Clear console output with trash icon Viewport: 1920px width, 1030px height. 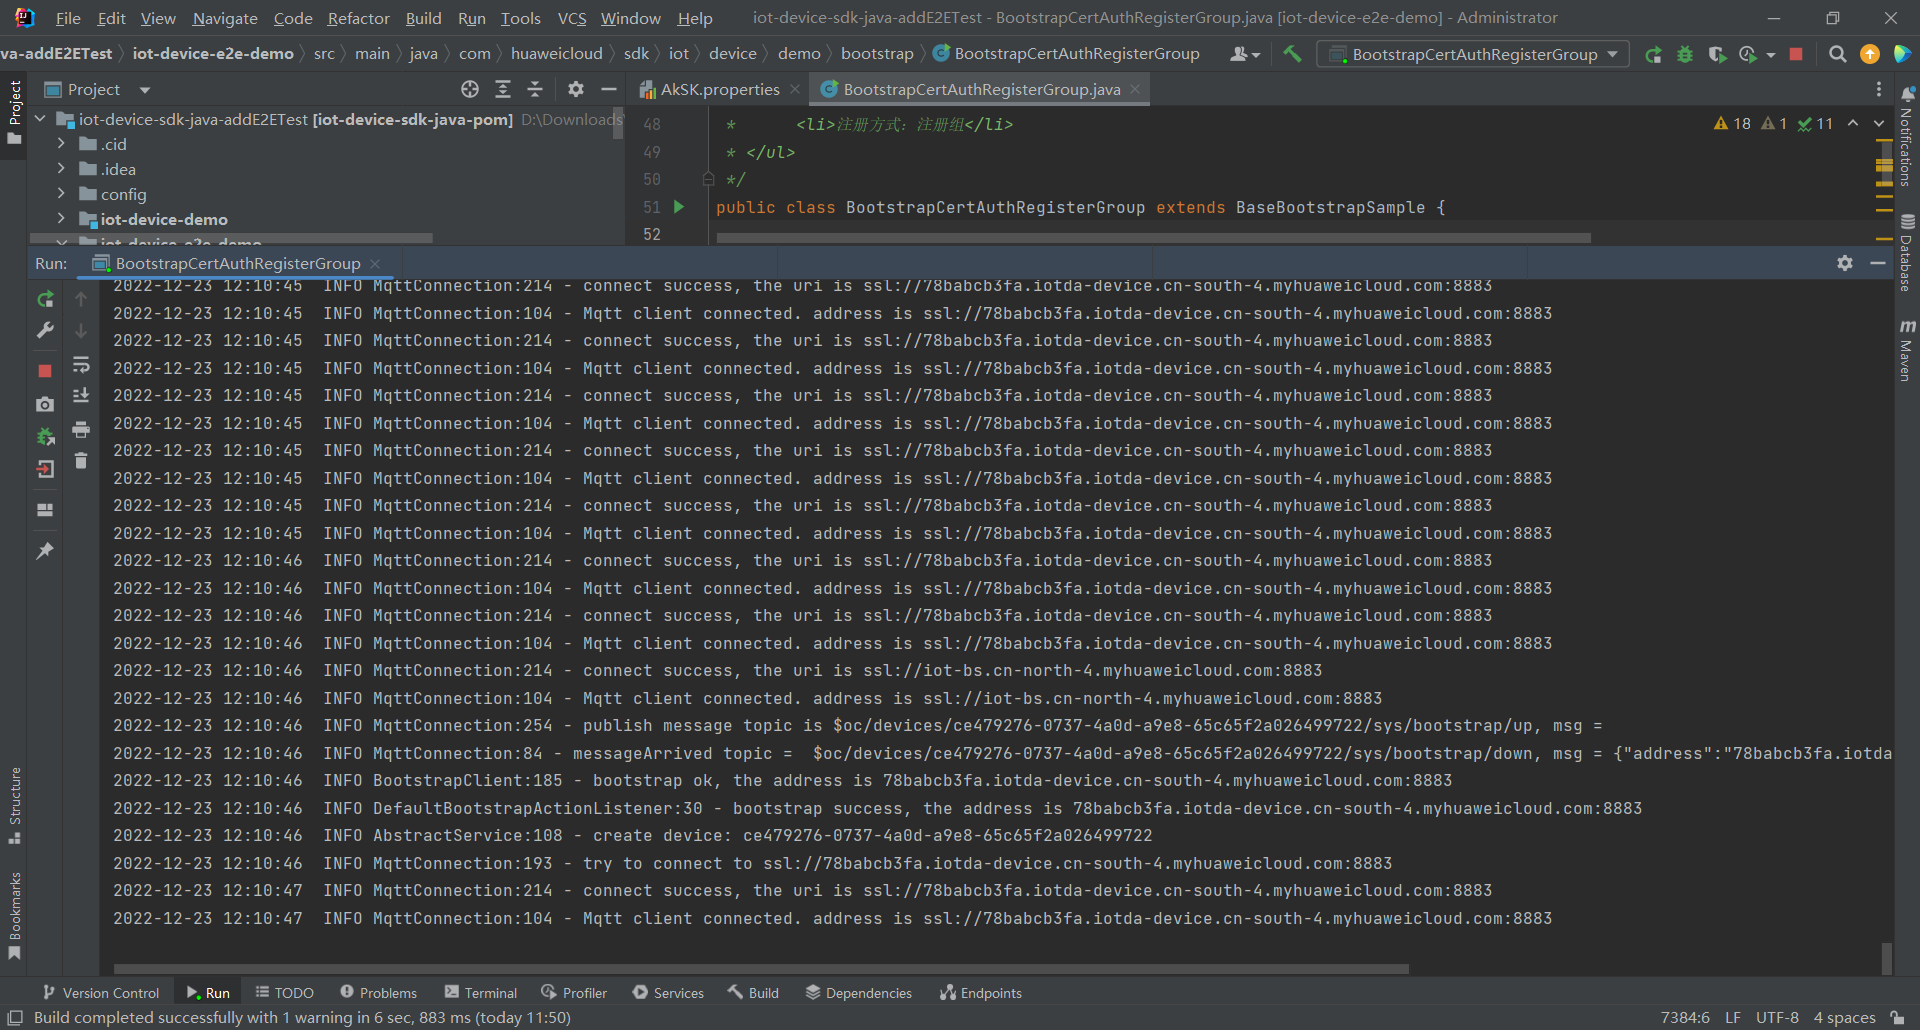point(81,461)
